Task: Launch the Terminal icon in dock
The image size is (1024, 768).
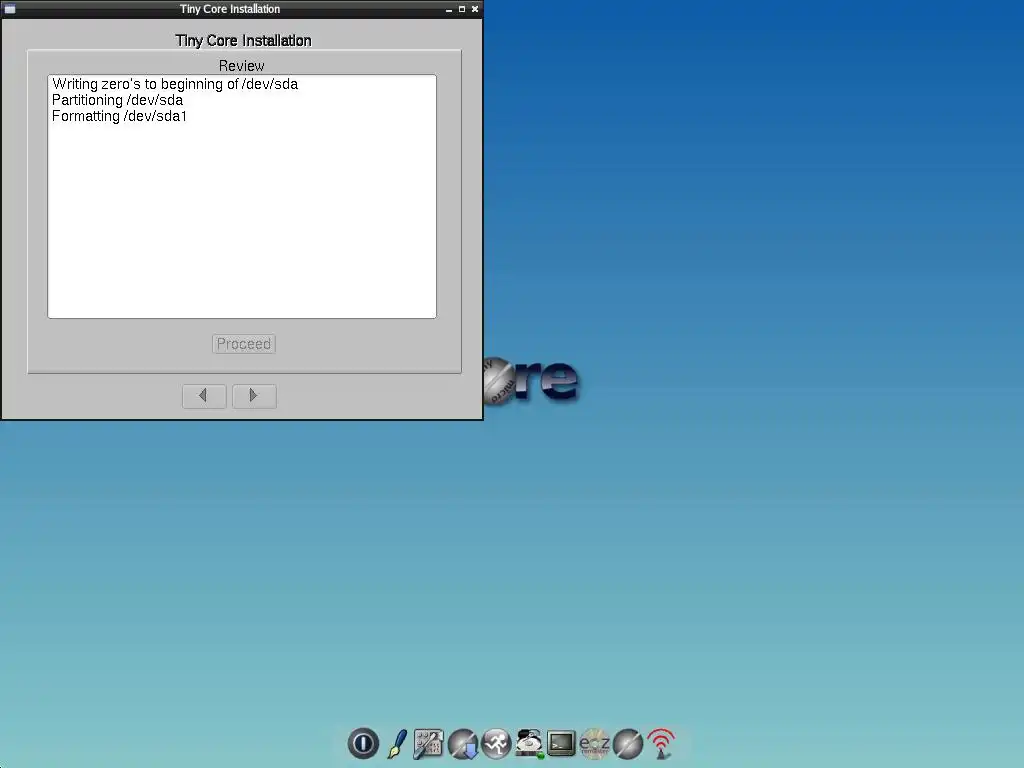Action: coord(561,743)
